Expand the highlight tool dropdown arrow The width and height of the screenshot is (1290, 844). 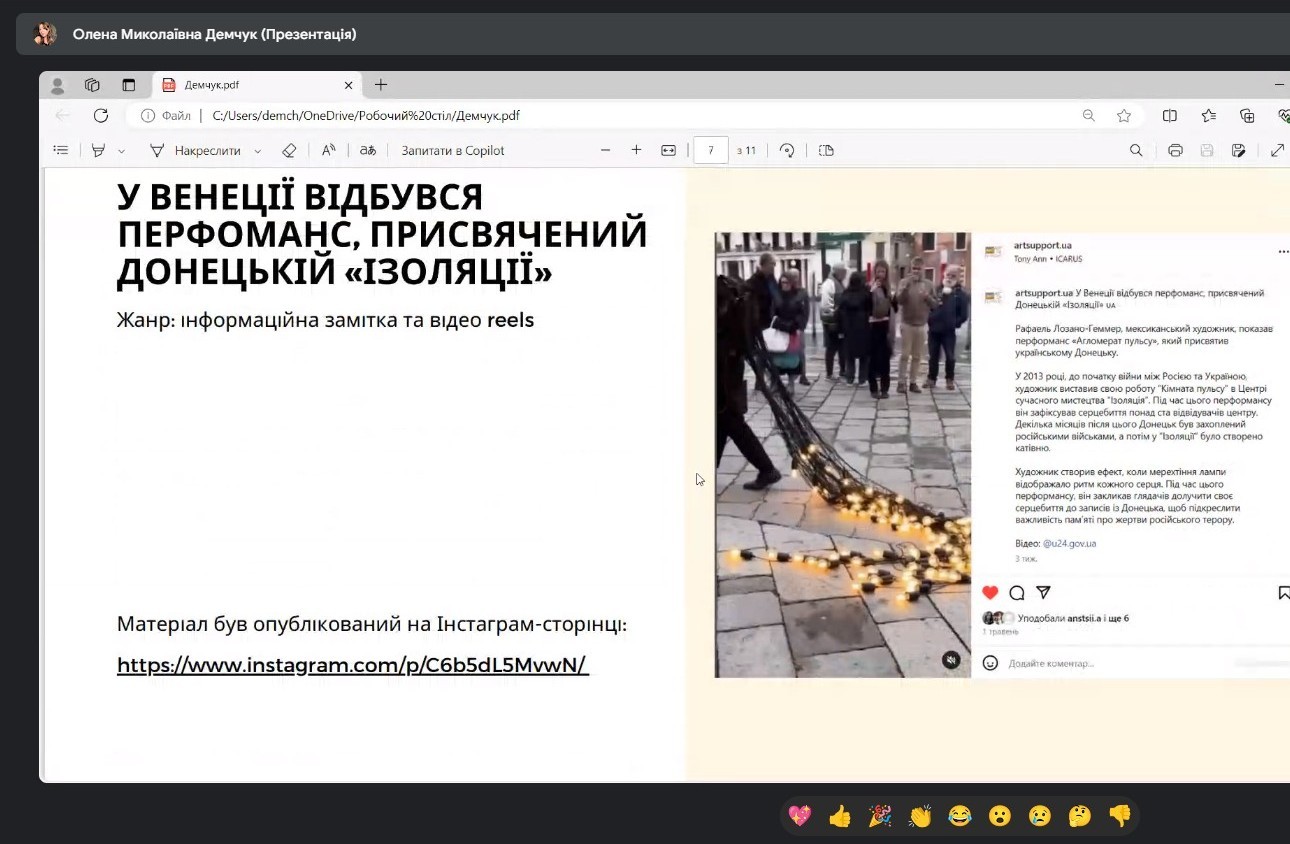(122, 152)
